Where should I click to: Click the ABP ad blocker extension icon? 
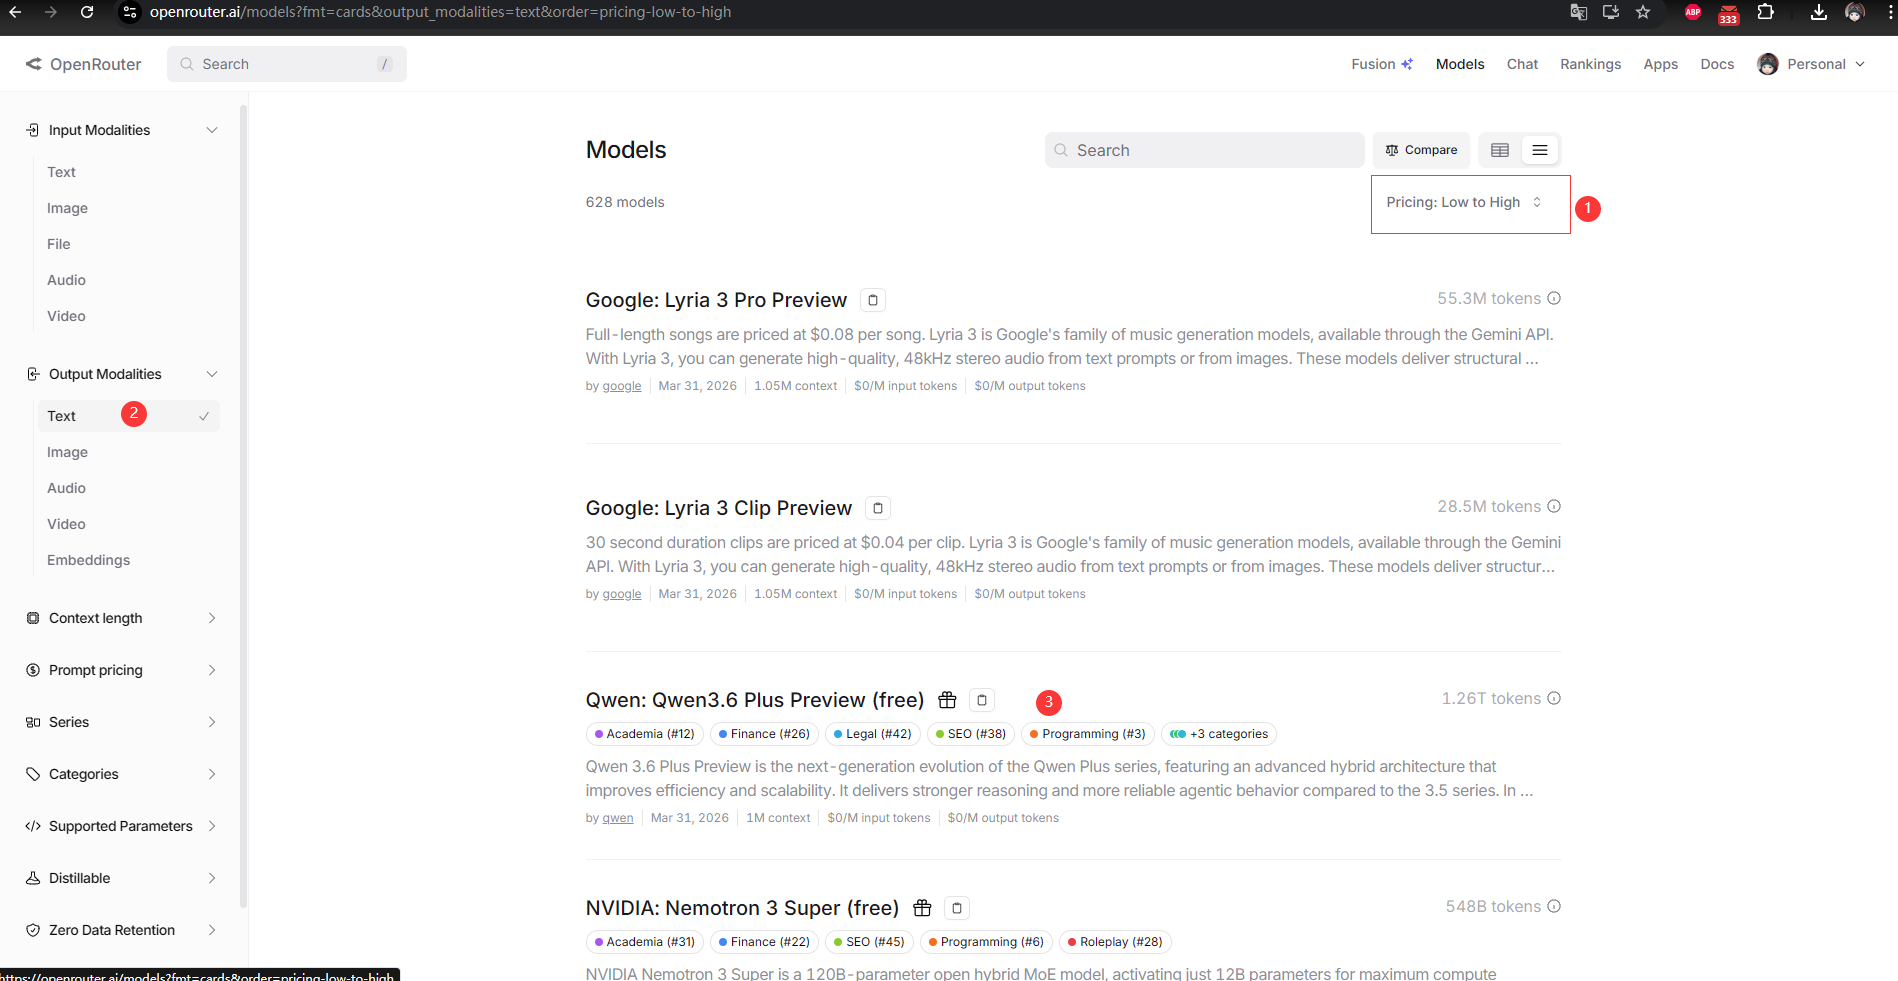tap(1693, 12)
